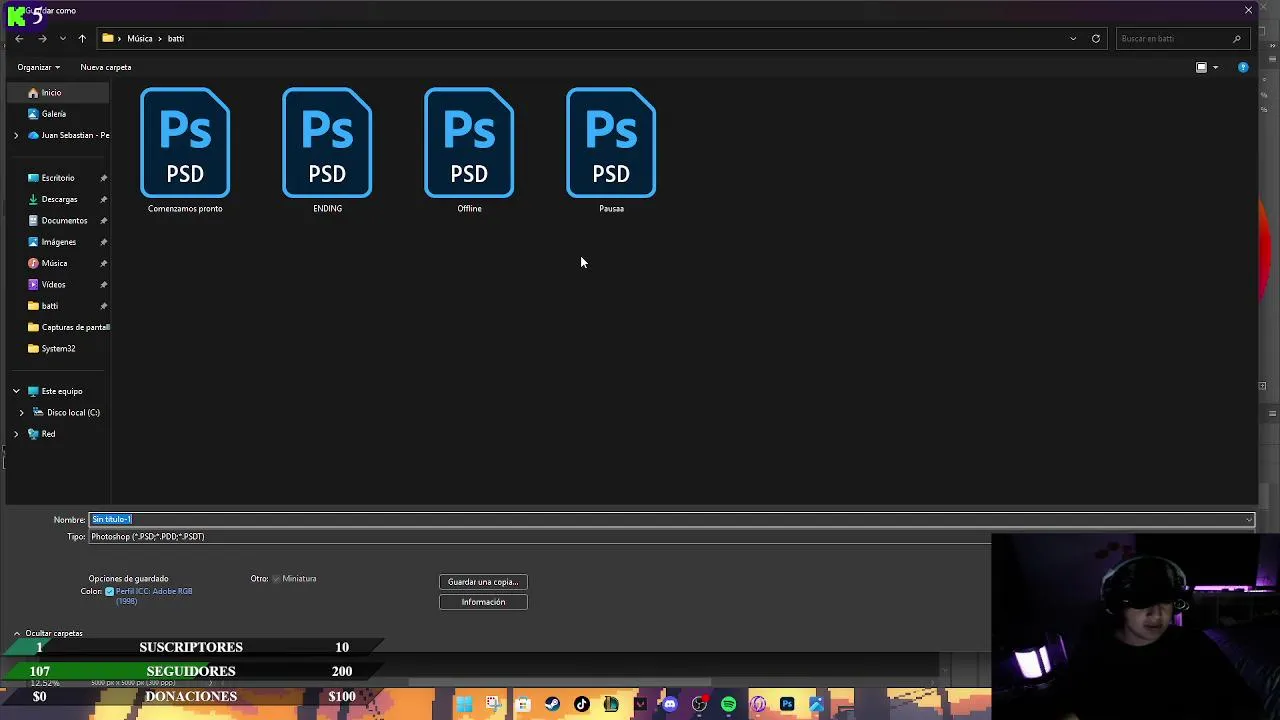The height and width of the screenshot is (720, 1280).
Task: Expand Juan Sebastian OneDrive tree node
Action: pyautogui.click(x=15, y=135)
